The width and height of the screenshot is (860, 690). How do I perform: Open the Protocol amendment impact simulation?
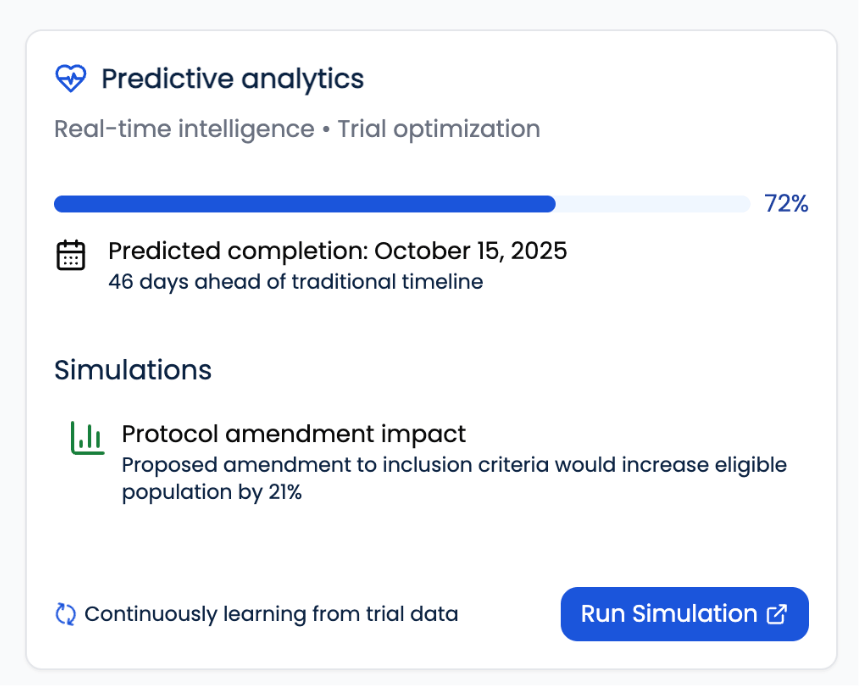tap(294, 434)
